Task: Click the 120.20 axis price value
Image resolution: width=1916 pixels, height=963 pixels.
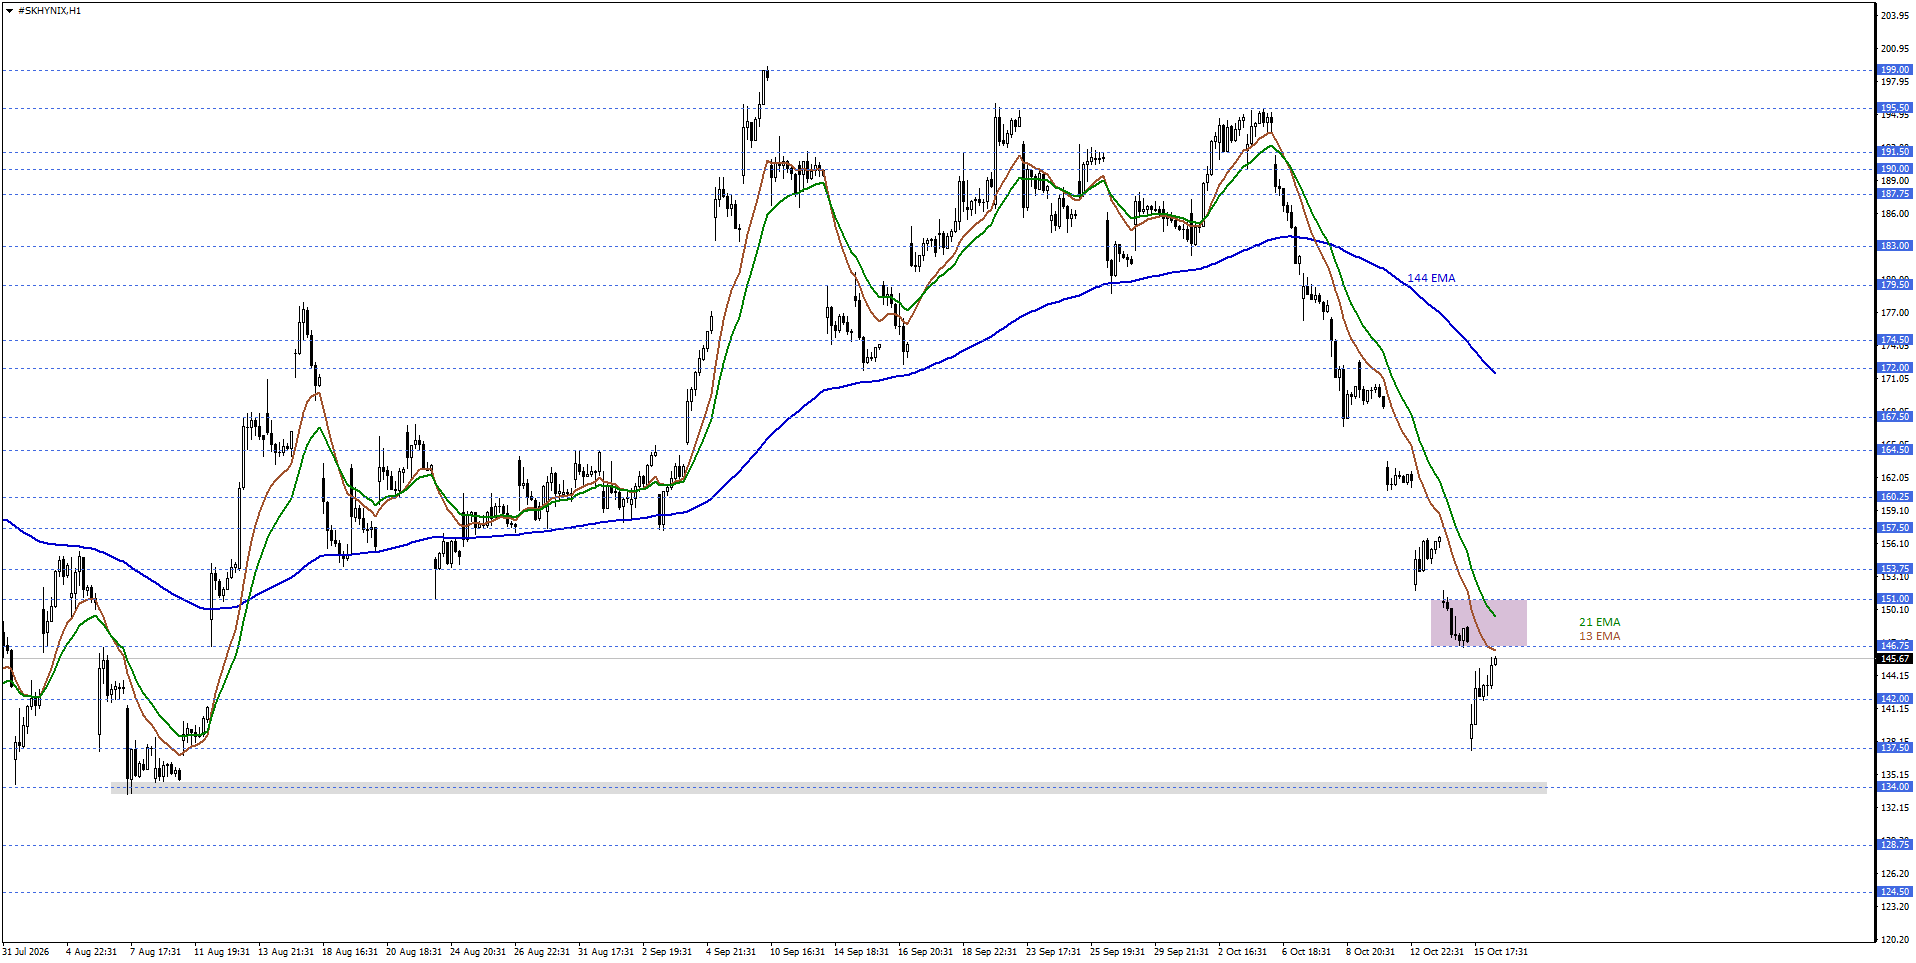Action: (1894, 940)
